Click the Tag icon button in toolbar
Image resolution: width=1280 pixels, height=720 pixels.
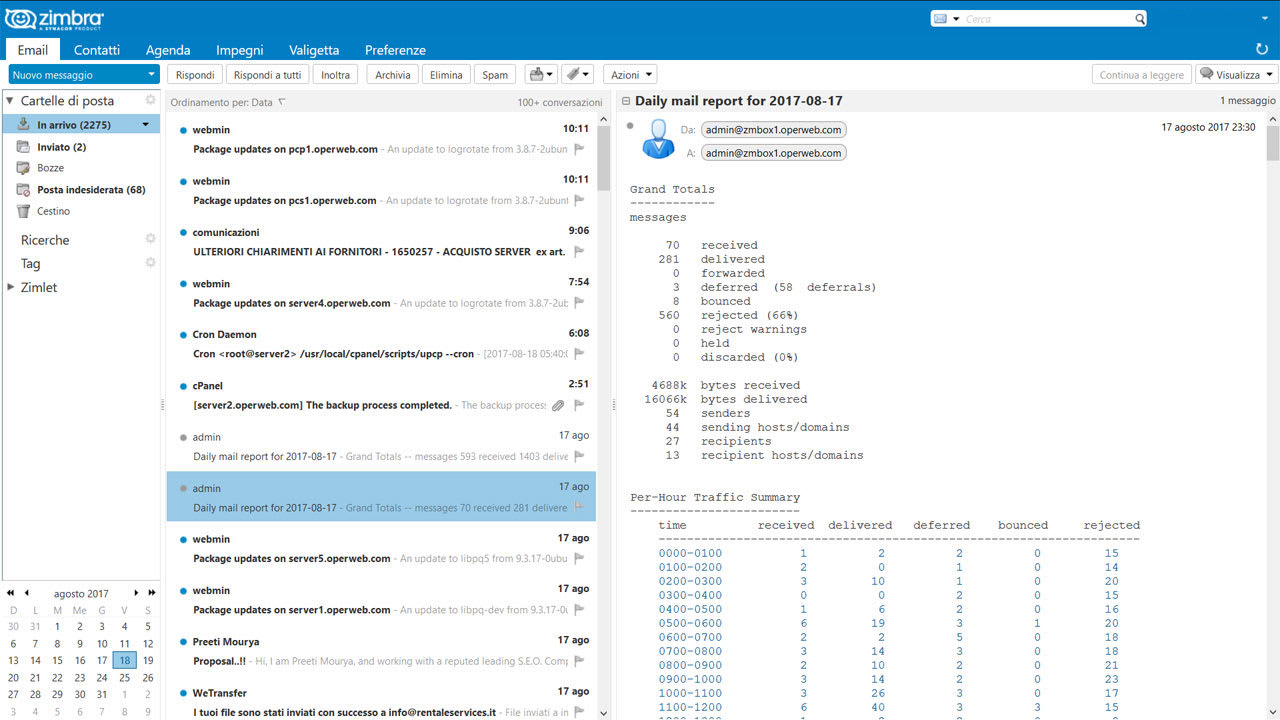coord(577,75)
